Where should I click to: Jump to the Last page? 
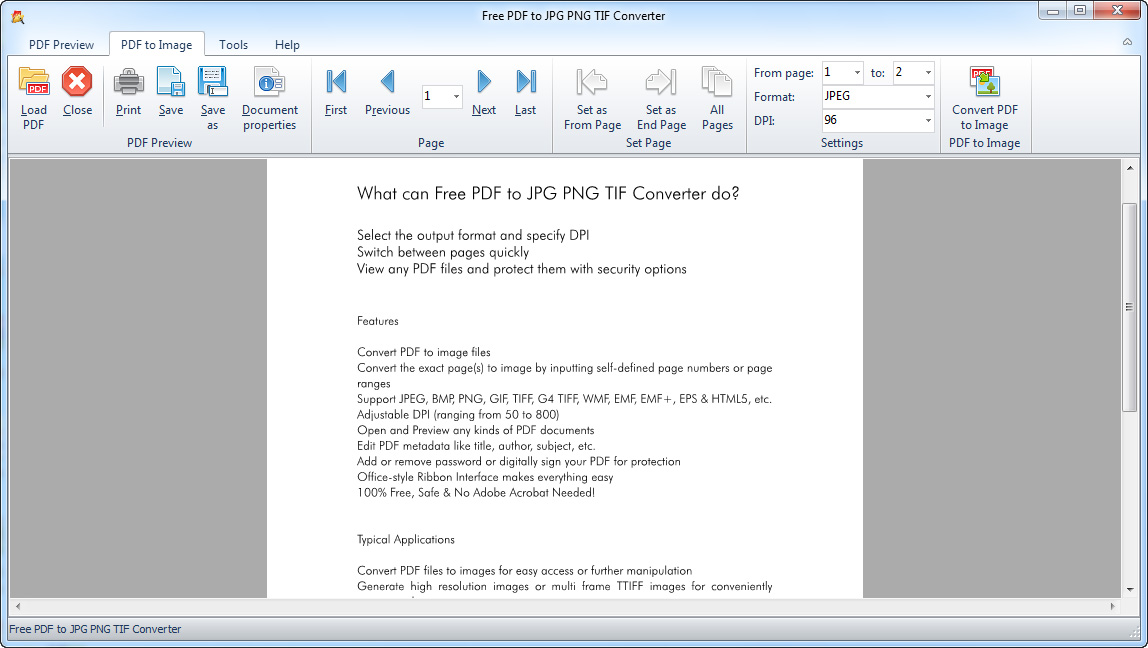526,81
